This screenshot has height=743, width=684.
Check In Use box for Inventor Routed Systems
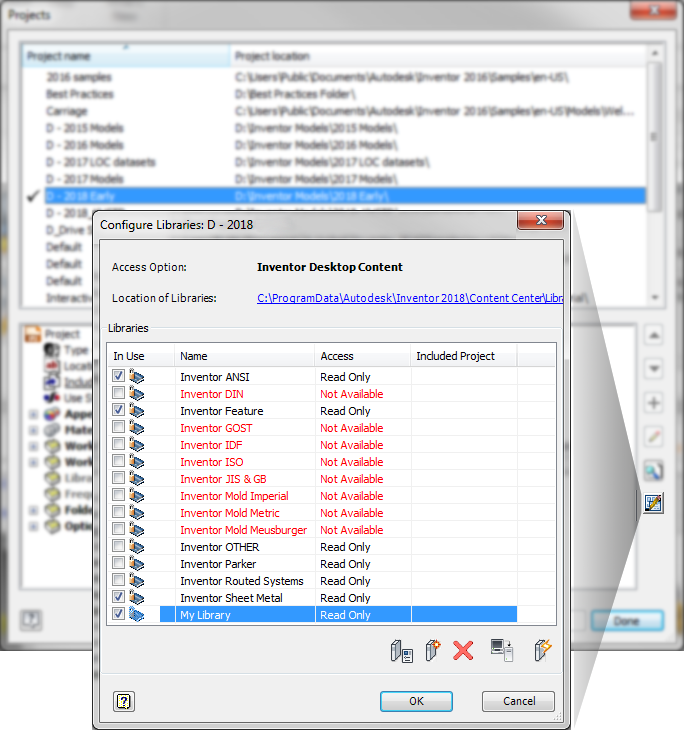pyautogui.click(x=119, y=580)
